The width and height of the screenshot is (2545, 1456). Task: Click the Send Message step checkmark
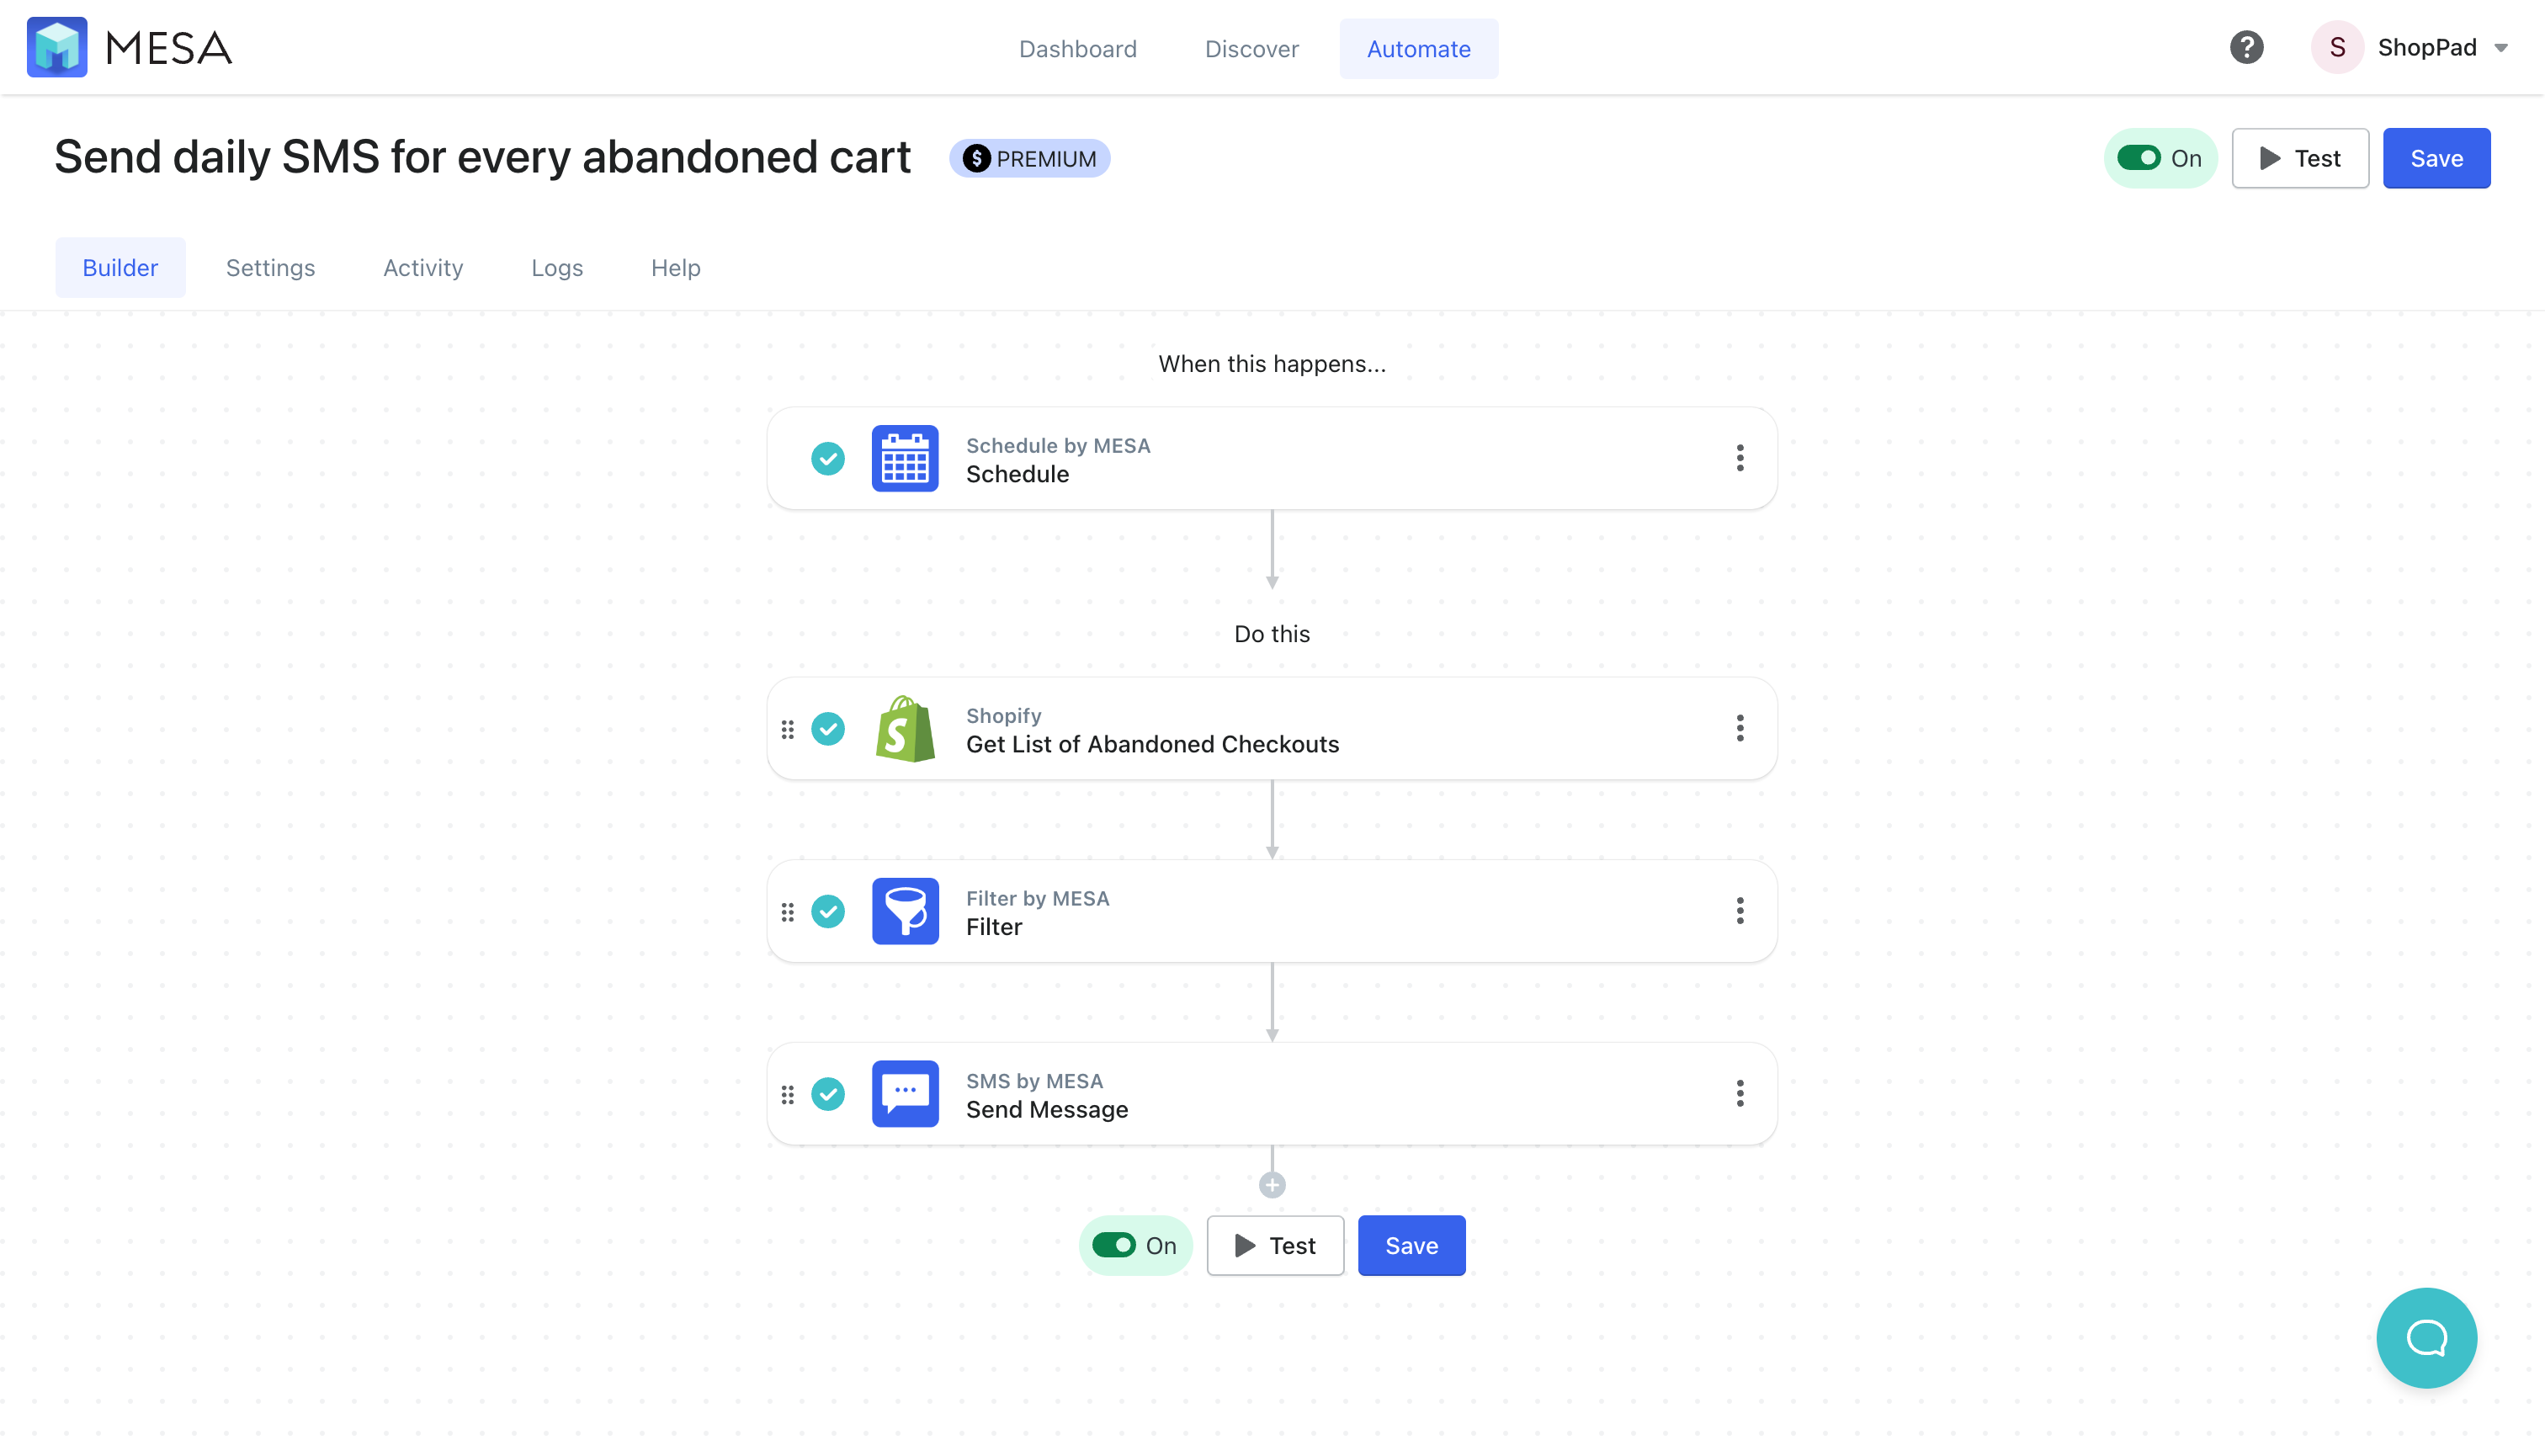828,1094
